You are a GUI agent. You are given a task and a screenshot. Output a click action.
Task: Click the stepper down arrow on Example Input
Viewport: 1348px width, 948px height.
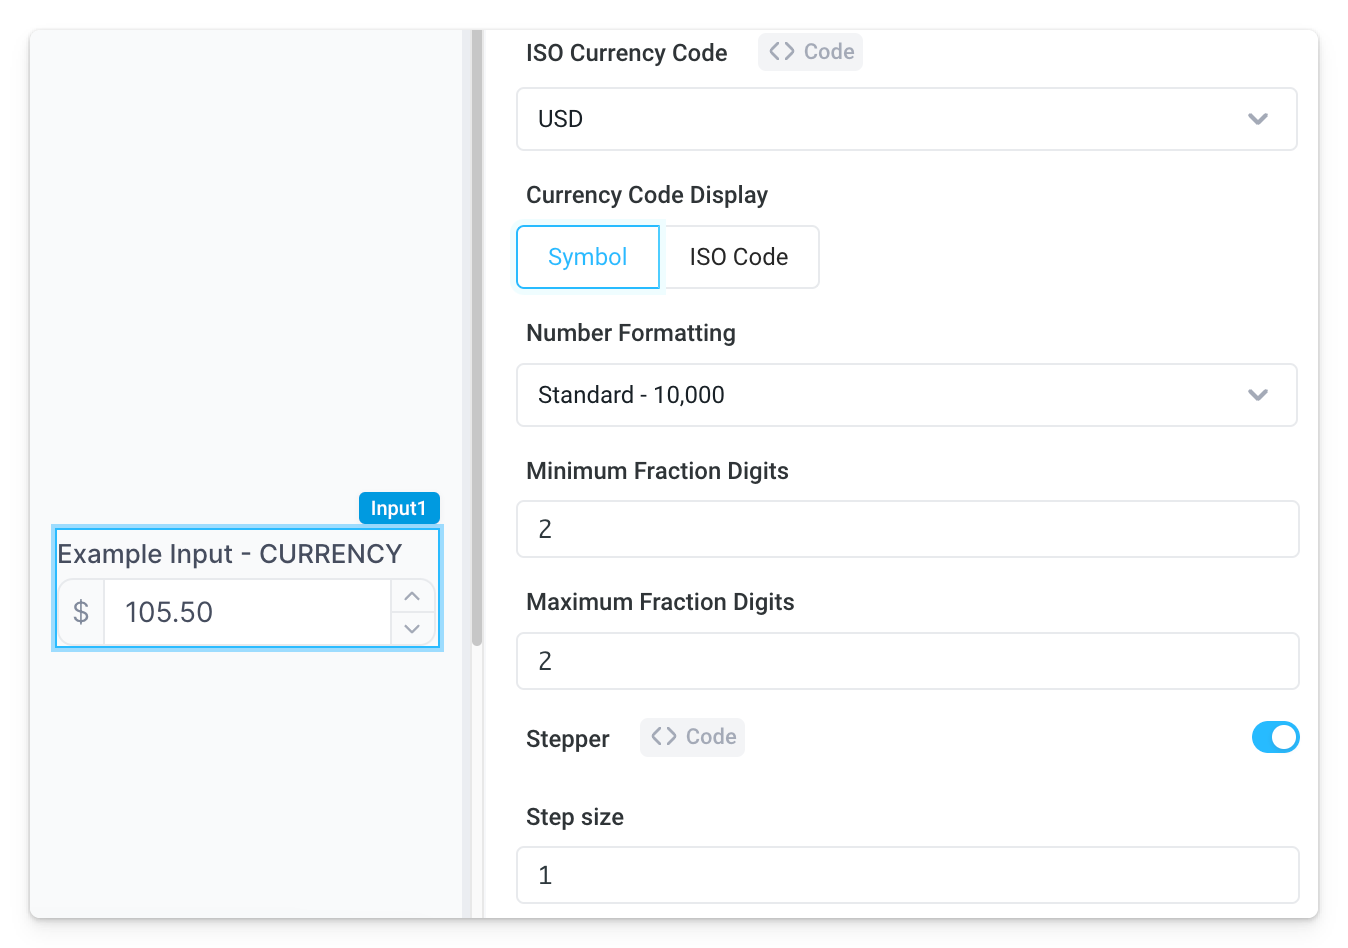click(x=412, y=628)
